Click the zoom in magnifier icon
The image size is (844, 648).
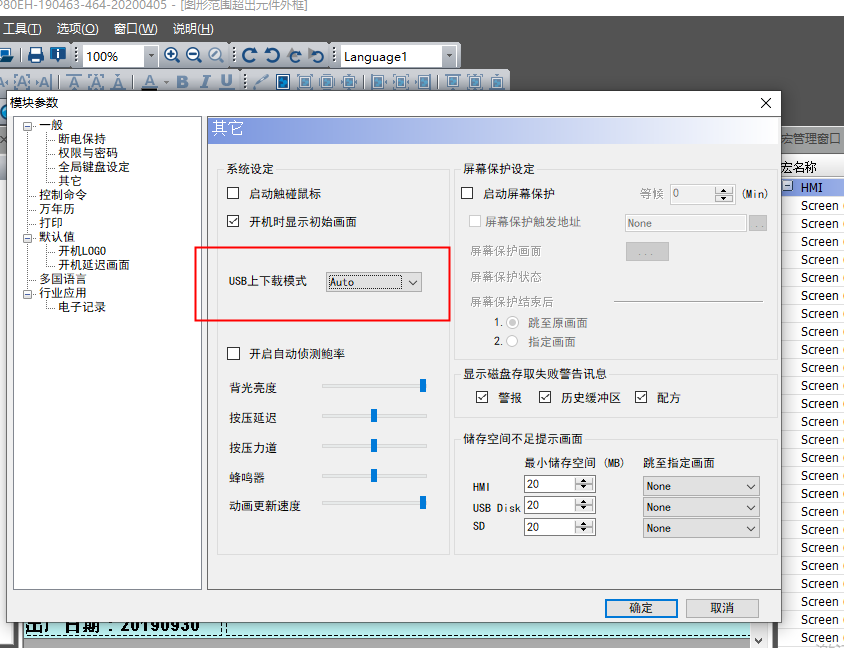pyautogui.click(x=172, y=56)
